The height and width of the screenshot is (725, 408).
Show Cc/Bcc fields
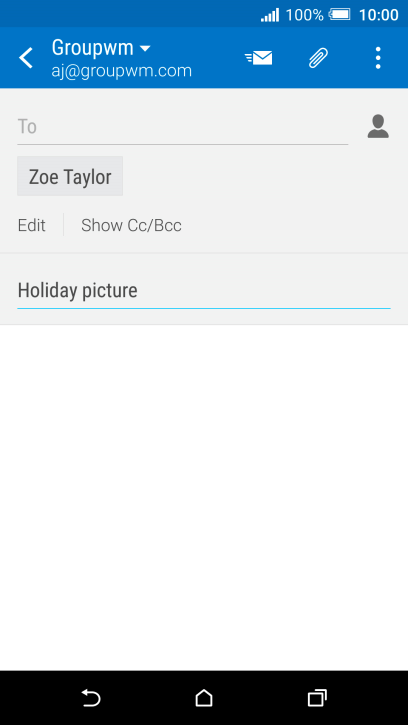[x=131, y=226]
